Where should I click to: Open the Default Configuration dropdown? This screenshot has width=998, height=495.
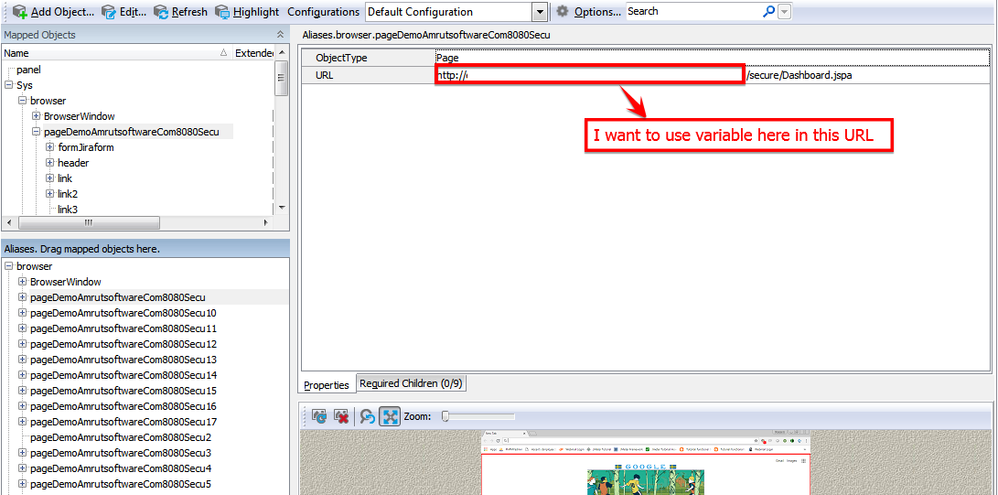540,11
